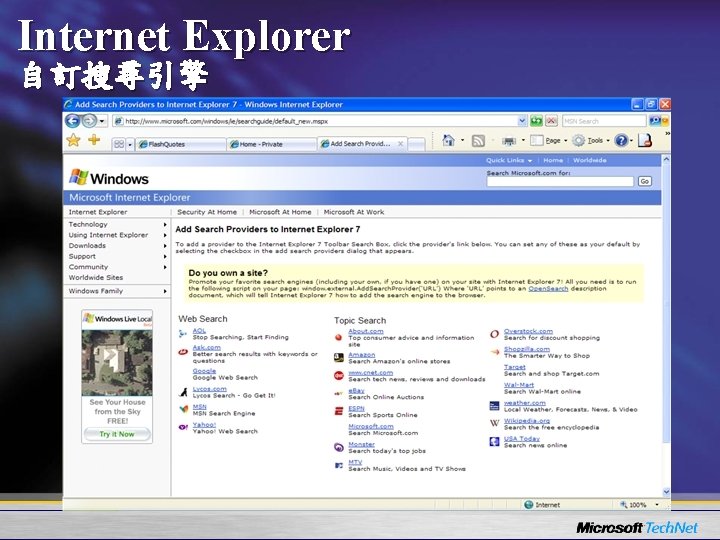The width and height of the screenshot is (720, 540).
Task: Open Microsoft At Home tab
Action: tap(280, 212)
